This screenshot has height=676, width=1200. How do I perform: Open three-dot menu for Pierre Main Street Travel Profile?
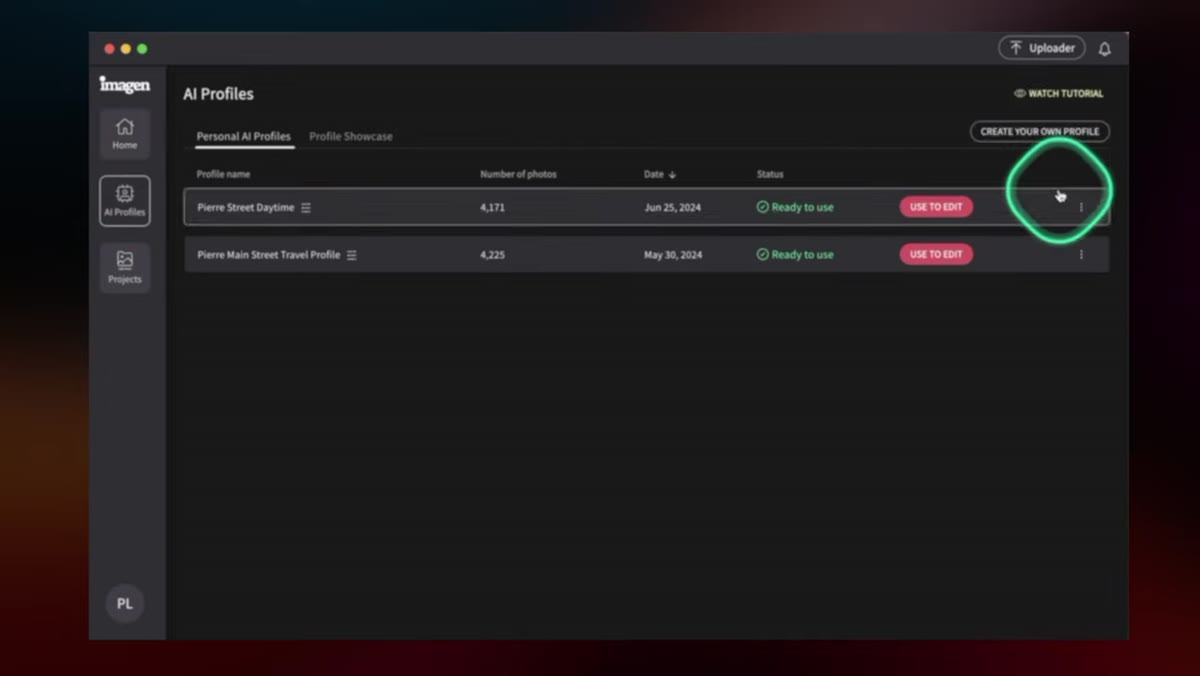pyautogui.click(x=1081, y=254)
